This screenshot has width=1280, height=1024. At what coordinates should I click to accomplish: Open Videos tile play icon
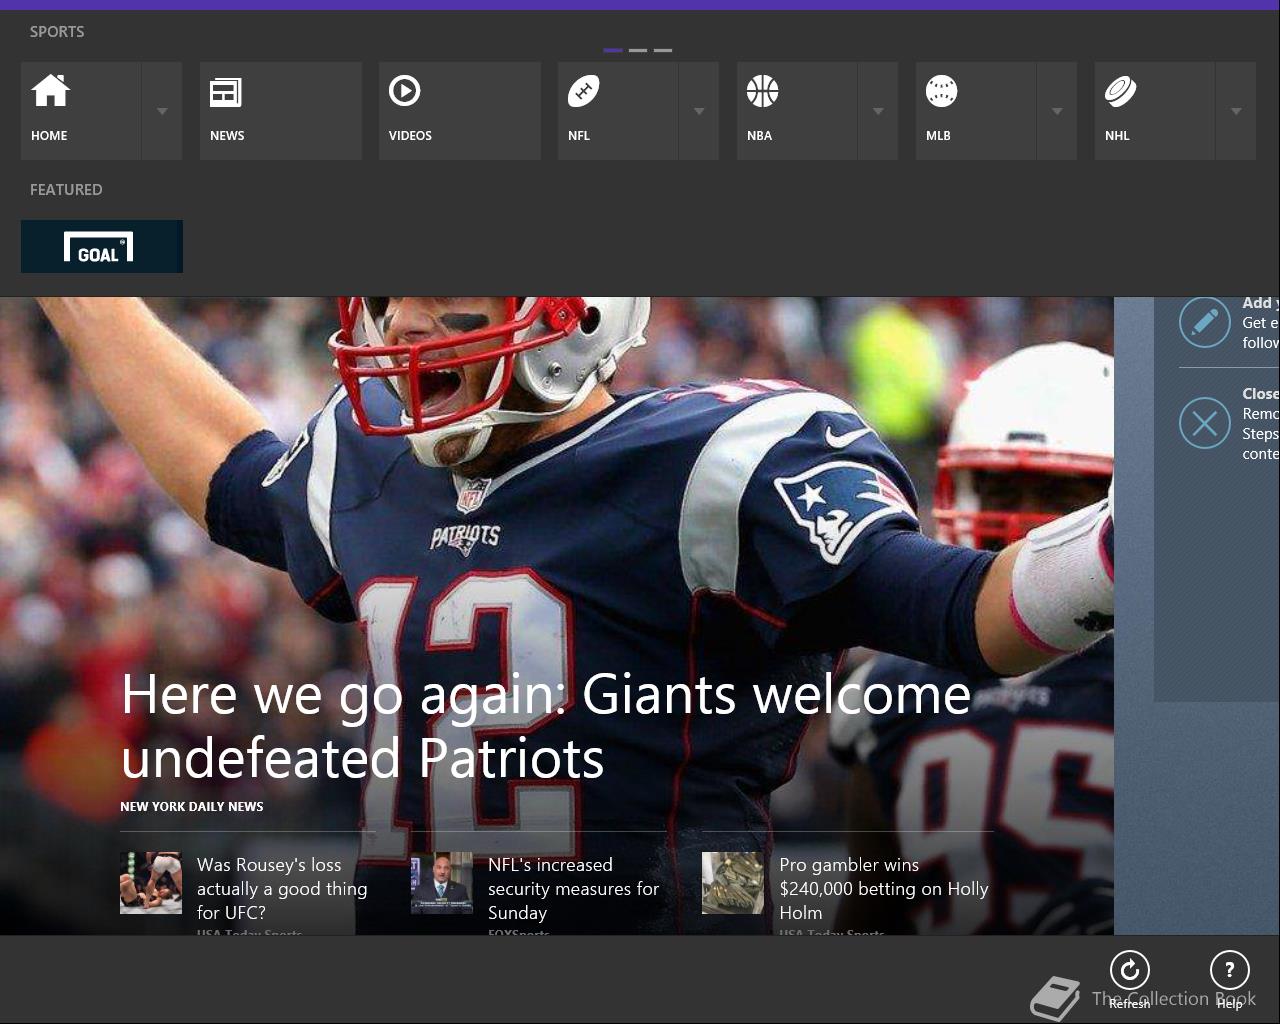coord(404,91)
